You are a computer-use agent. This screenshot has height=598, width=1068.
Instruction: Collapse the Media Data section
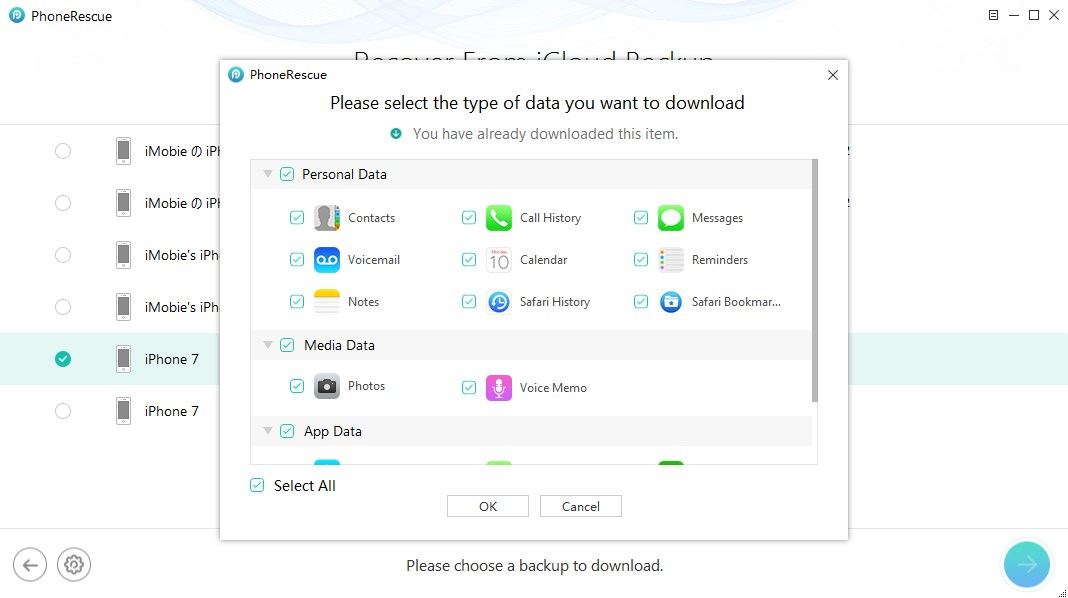tap(268, 345)
